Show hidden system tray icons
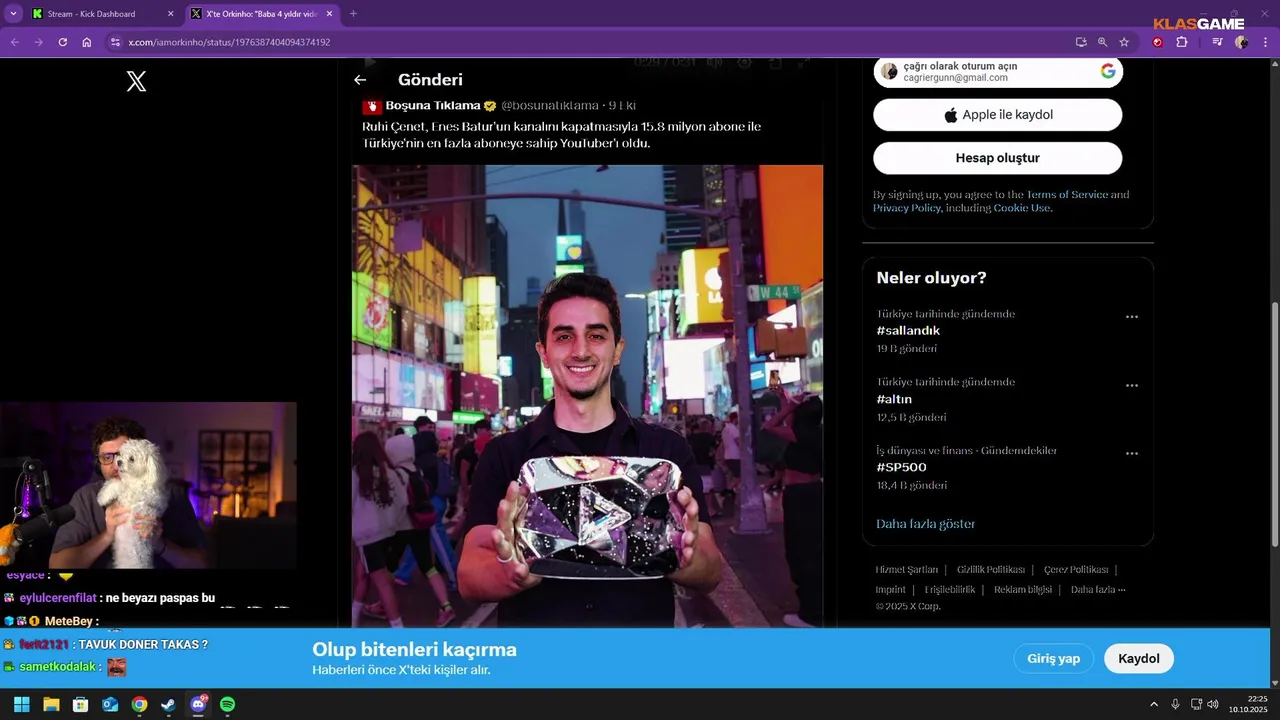The image size is (1280, 720). (x=1154, y=705)
